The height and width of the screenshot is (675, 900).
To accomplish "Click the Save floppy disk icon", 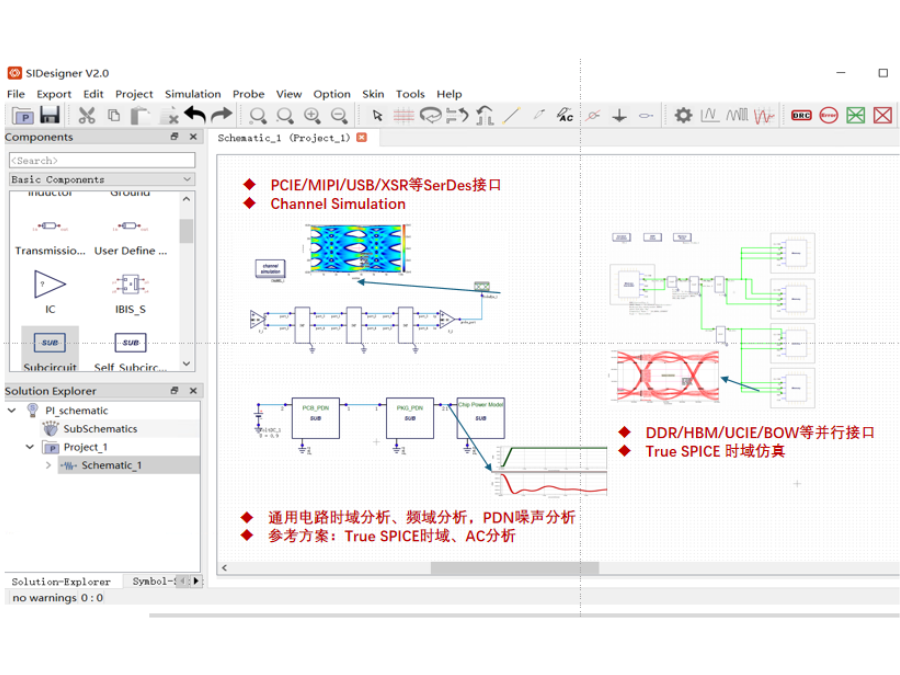I will point(49,115).
